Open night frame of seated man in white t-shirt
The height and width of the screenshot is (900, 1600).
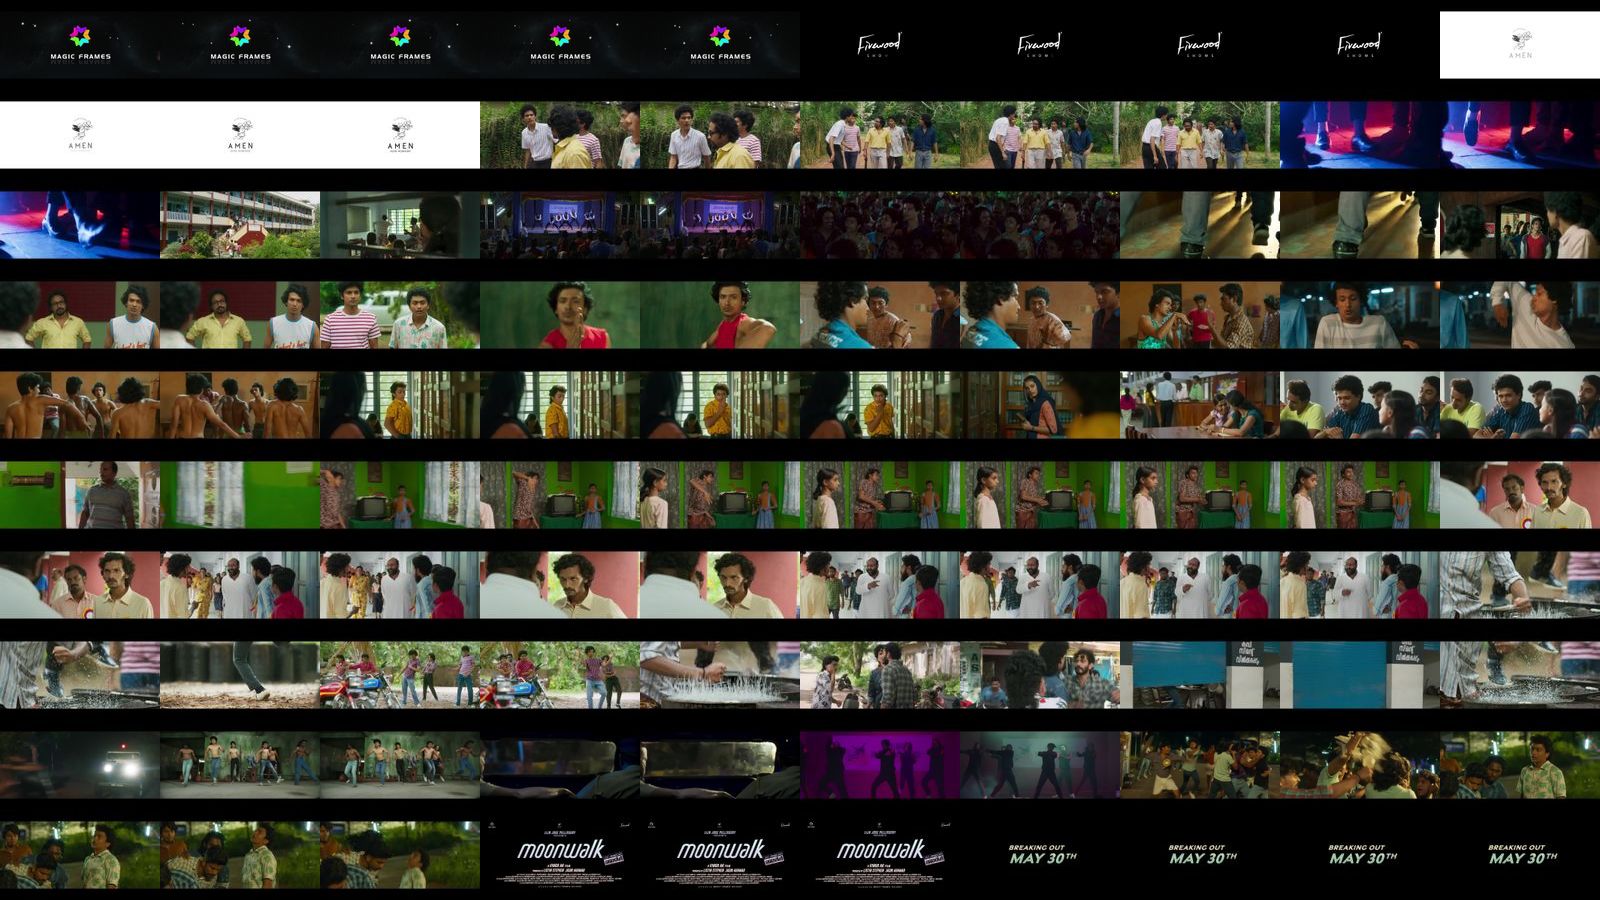[x=1360, y=315]
